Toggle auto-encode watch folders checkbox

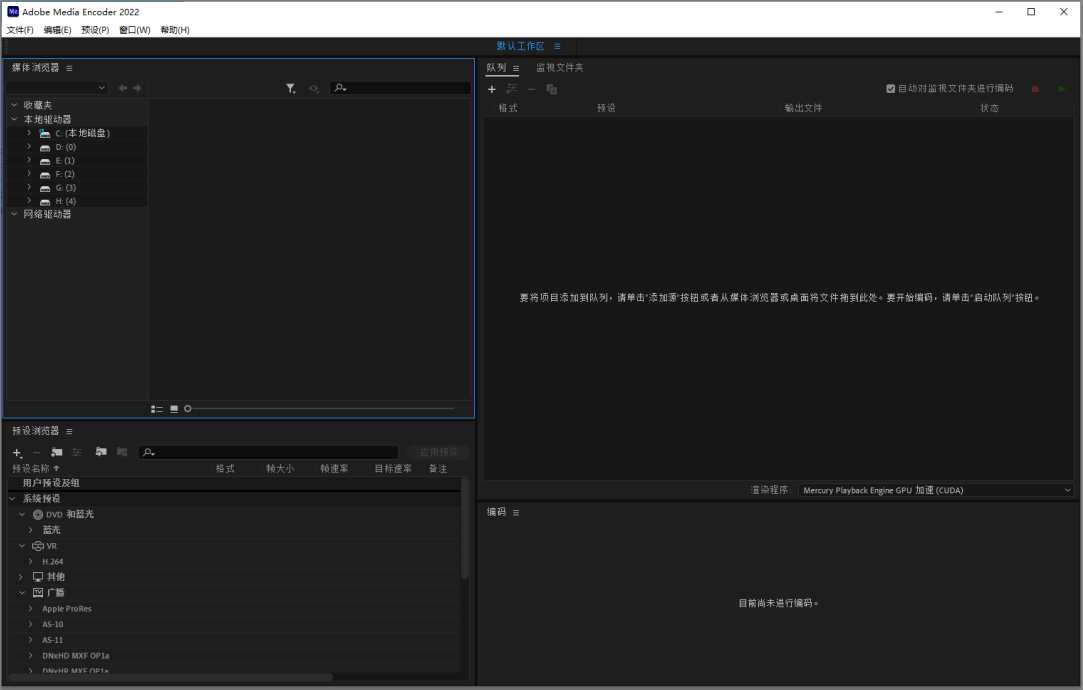pos(891,88)
